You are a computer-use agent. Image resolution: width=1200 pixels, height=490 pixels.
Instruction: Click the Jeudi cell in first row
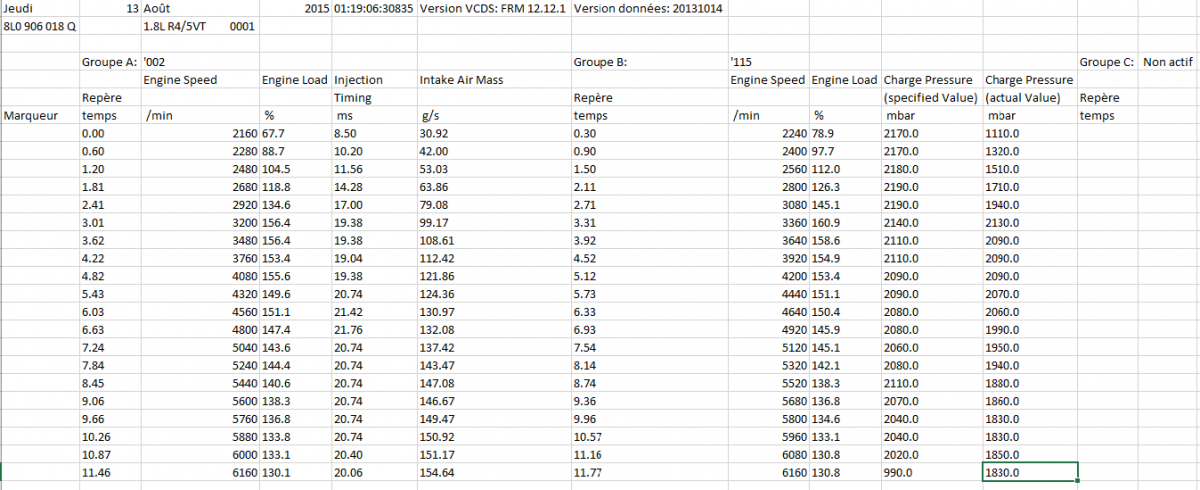coord(21,9)
